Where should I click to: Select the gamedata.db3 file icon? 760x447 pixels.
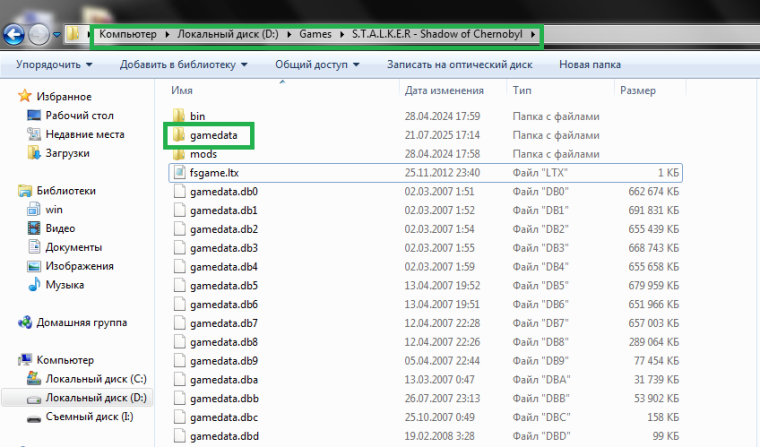point(179,248)
